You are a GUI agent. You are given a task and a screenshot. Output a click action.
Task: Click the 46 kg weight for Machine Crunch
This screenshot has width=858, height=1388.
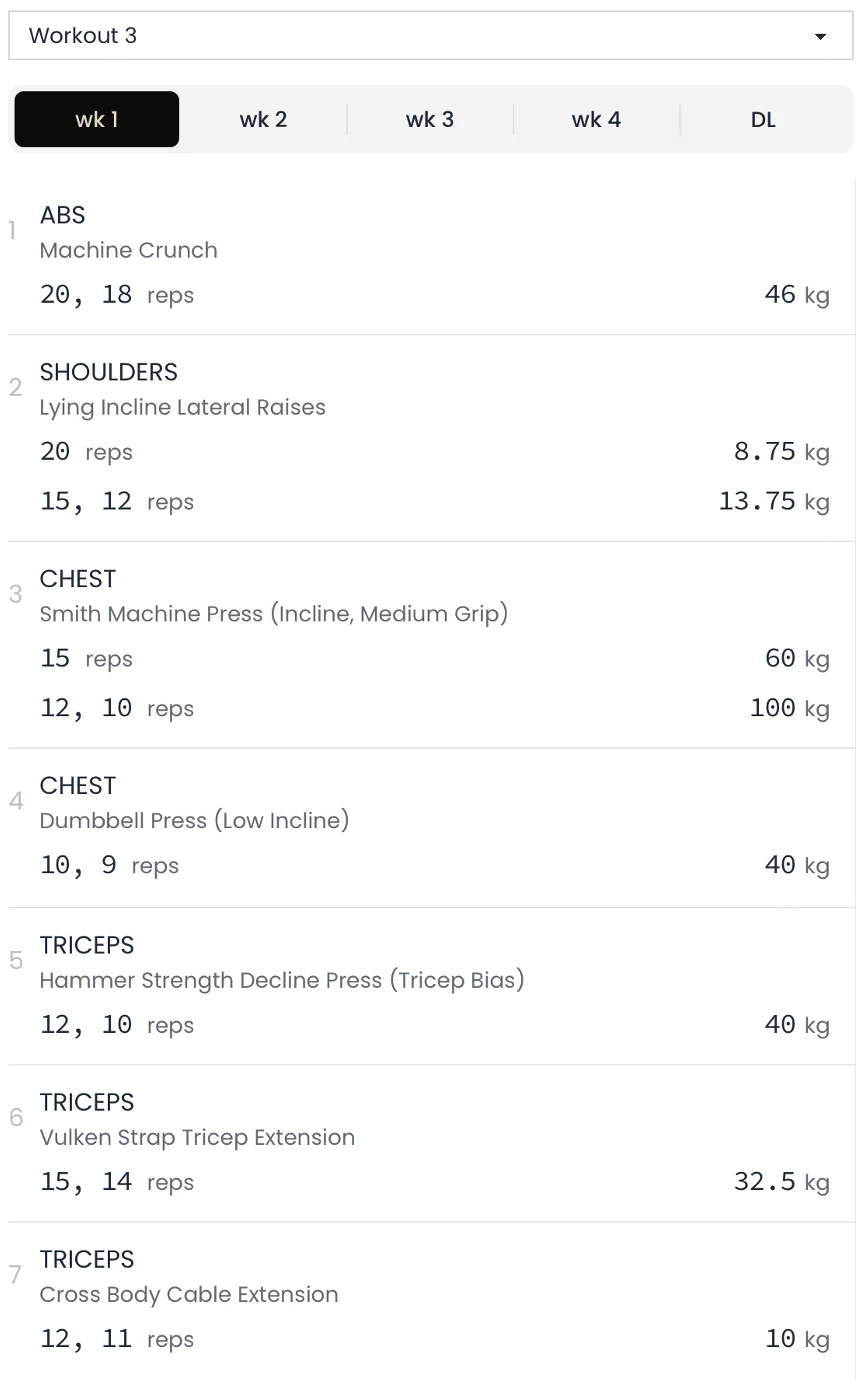[x=797, y=295]
